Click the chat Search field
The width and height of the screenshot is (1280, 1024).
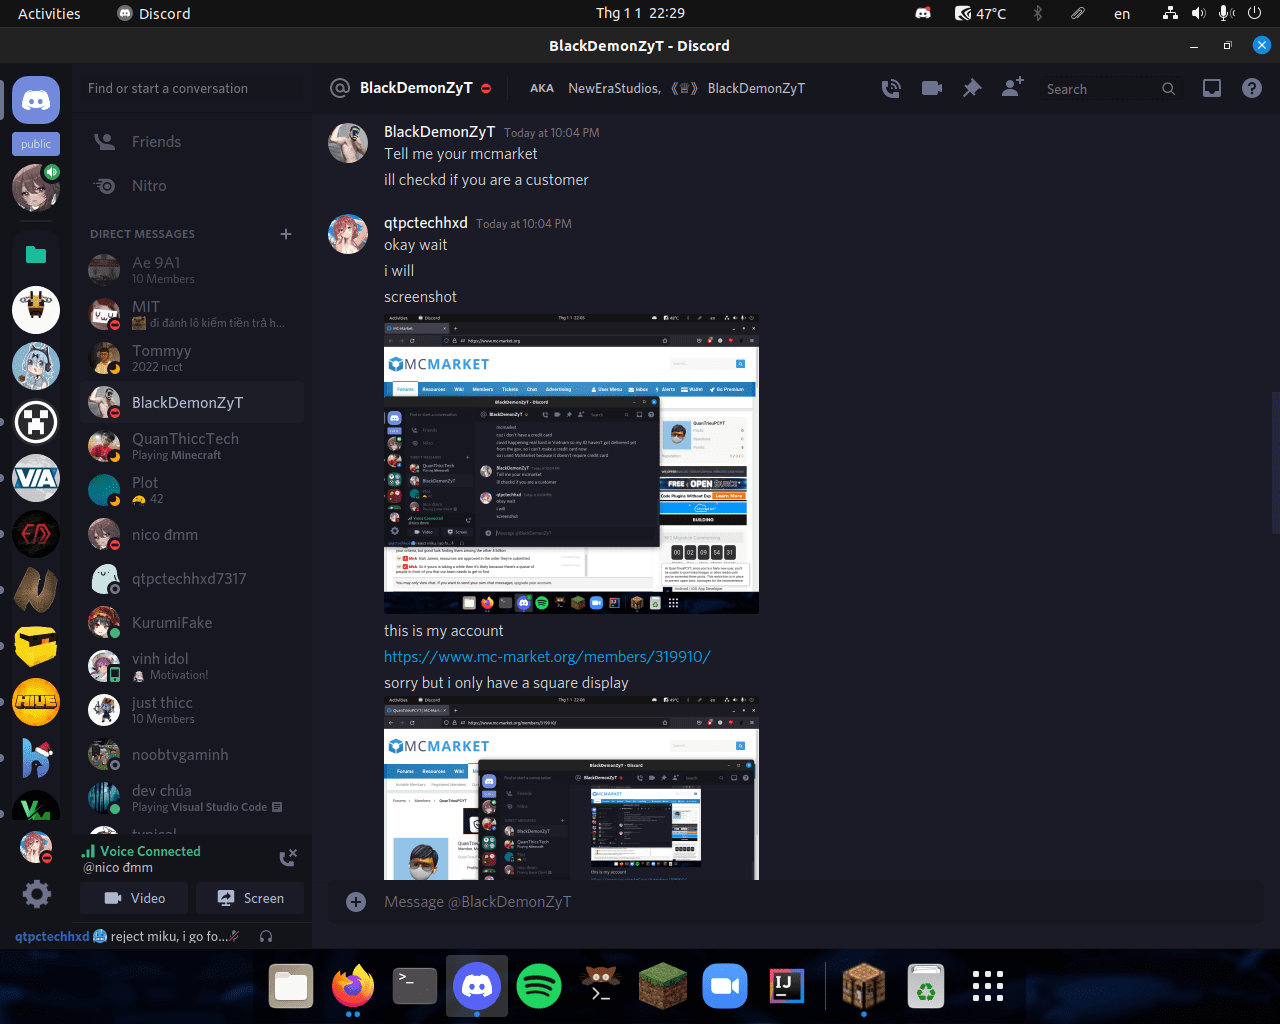coord(1110,89)
